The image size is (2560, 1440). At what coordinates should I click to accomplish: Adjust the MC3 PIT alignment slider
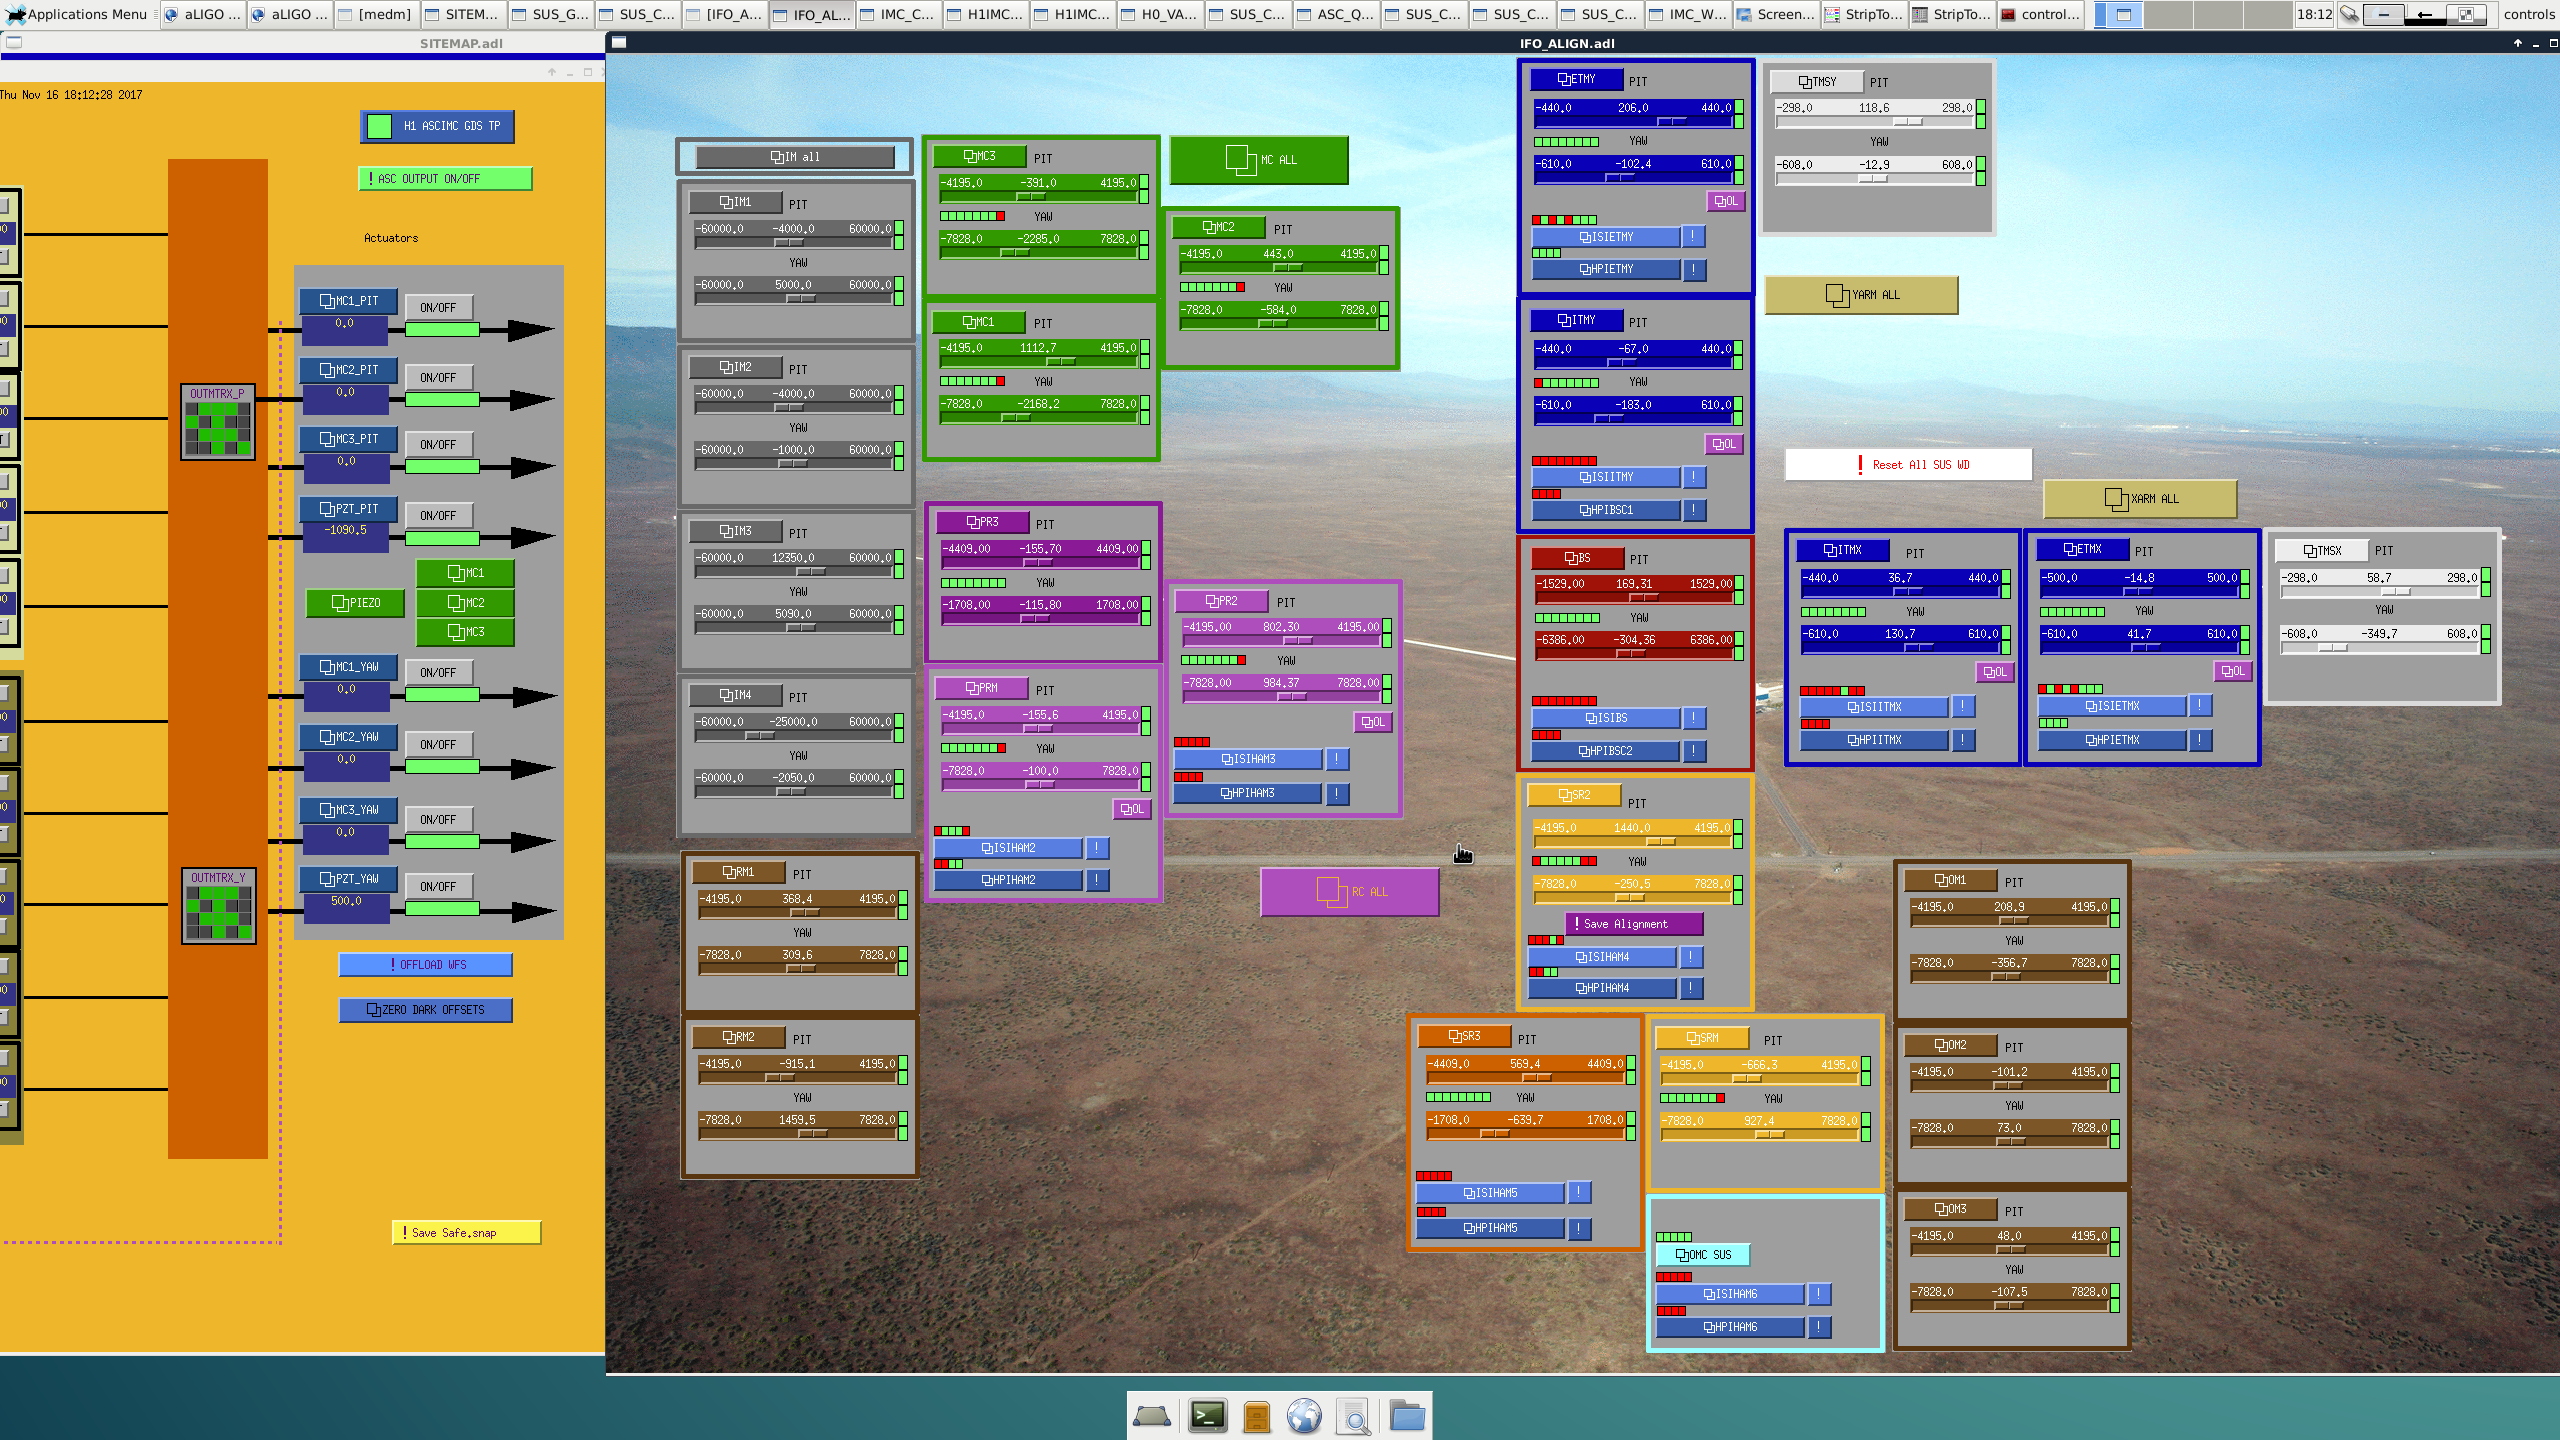(x=1038, y=196)
